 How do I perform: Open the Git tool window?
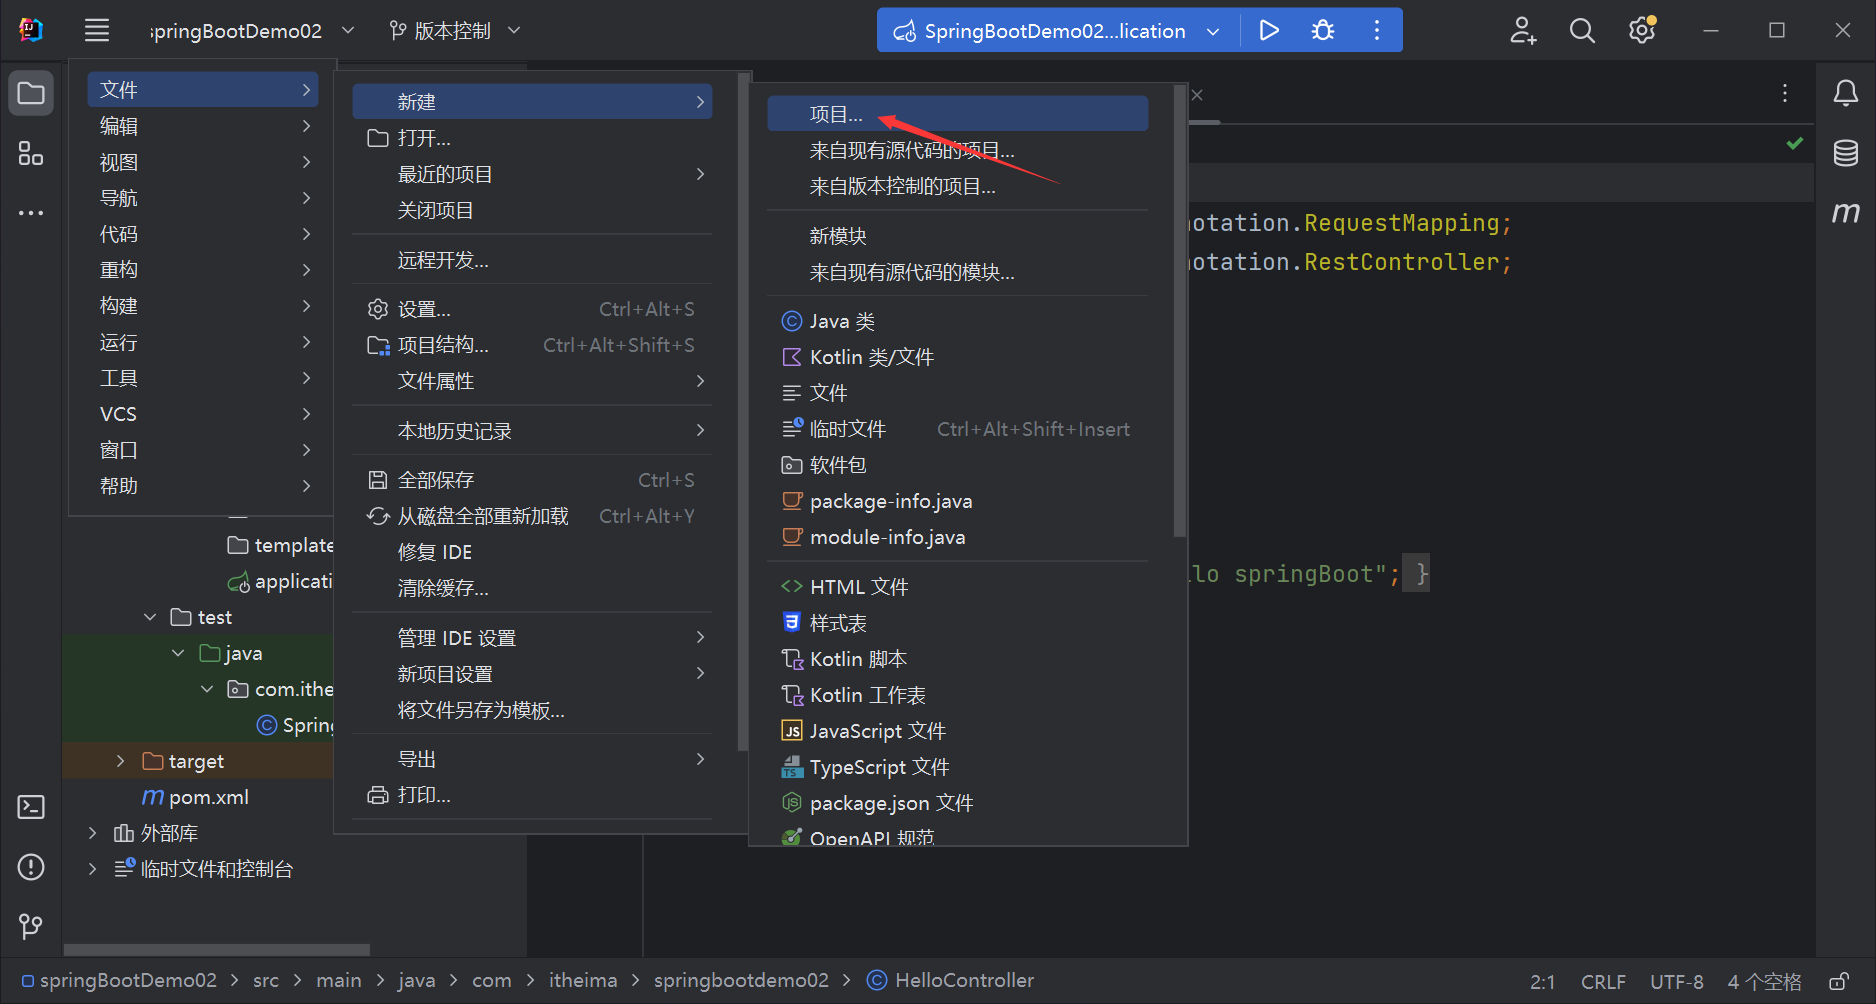click(31, 927)
